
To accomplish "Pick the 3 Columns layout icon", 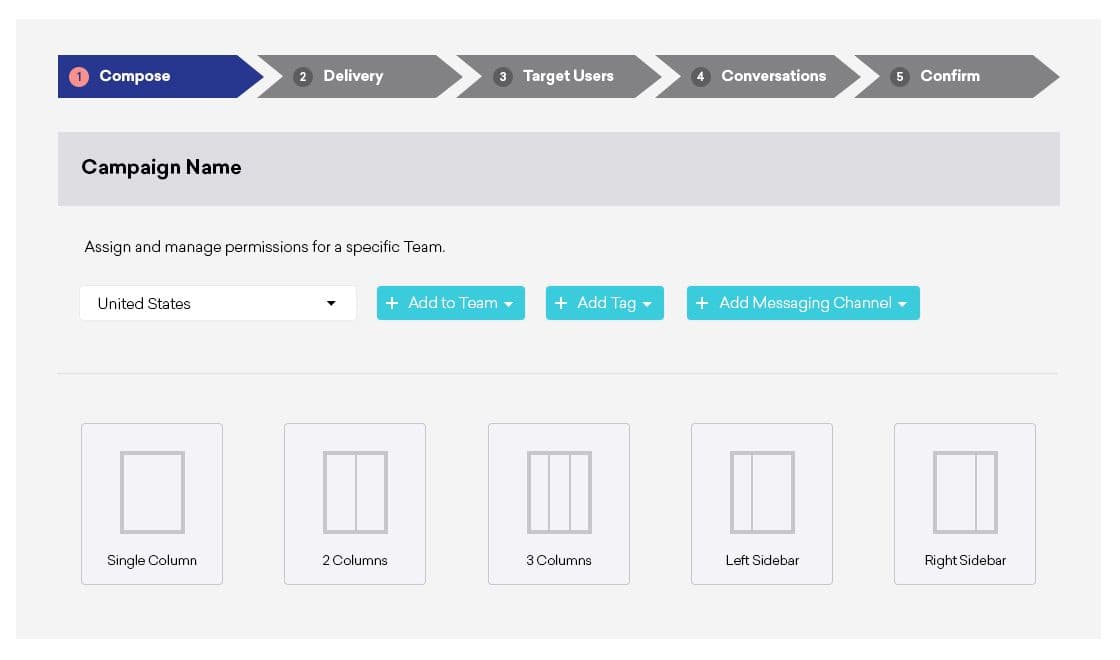I will pos(559,492).
